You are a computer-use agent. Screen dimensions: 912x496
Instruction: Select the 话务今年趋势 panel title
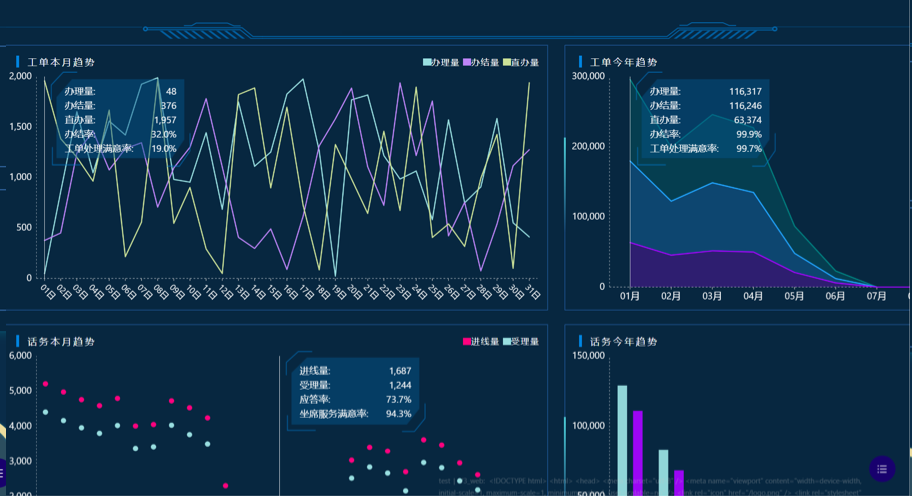(x=624, y=341)
